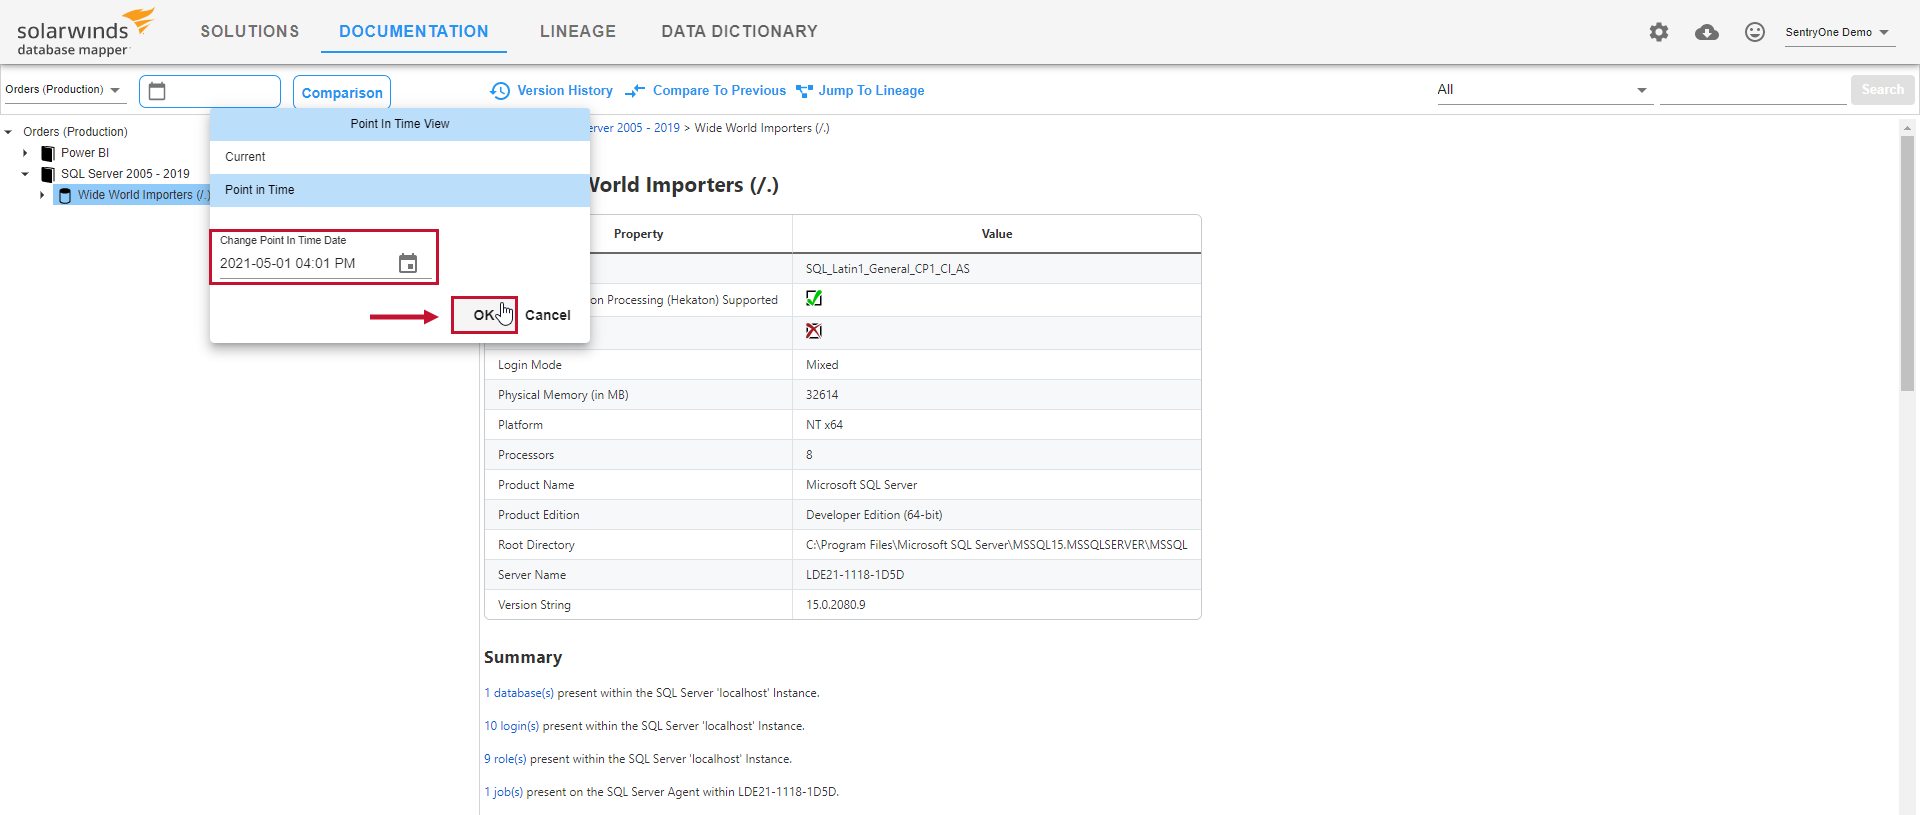Open the settings gear icon
Viewport: 1920px width, 815px height.
[1659, 32]
